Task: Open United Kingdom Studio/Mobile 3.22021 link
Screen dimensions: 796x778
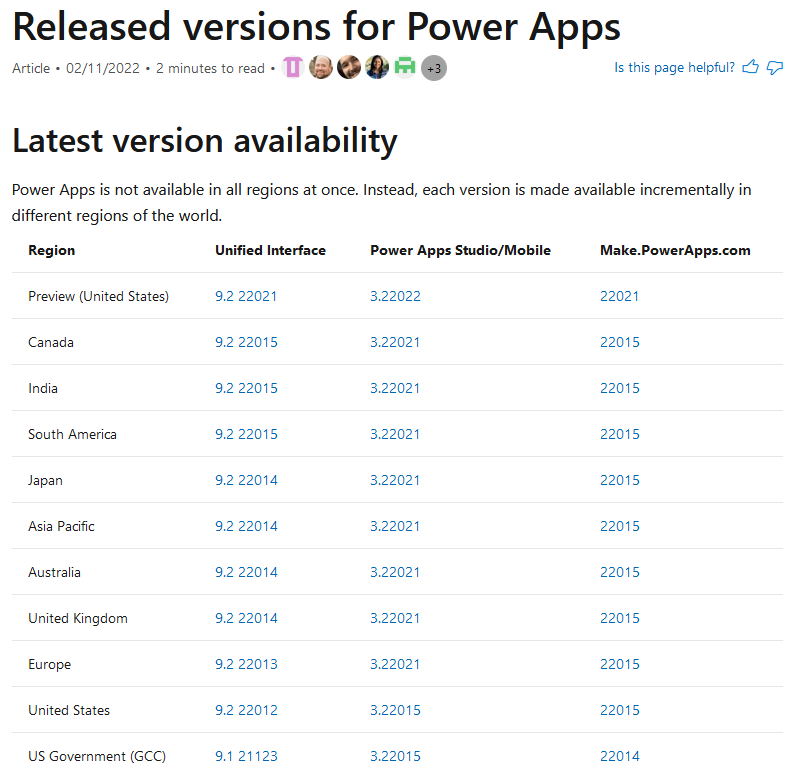Action: [x=395, y=618]
